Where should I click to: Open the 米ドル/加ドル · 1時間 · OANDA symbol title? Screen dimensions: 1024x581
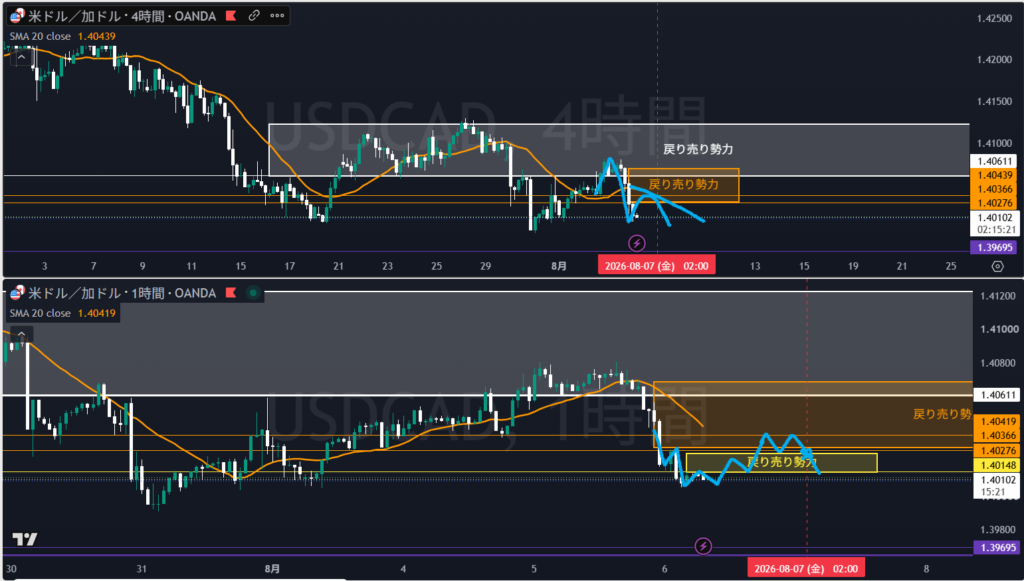pos(121,292)
